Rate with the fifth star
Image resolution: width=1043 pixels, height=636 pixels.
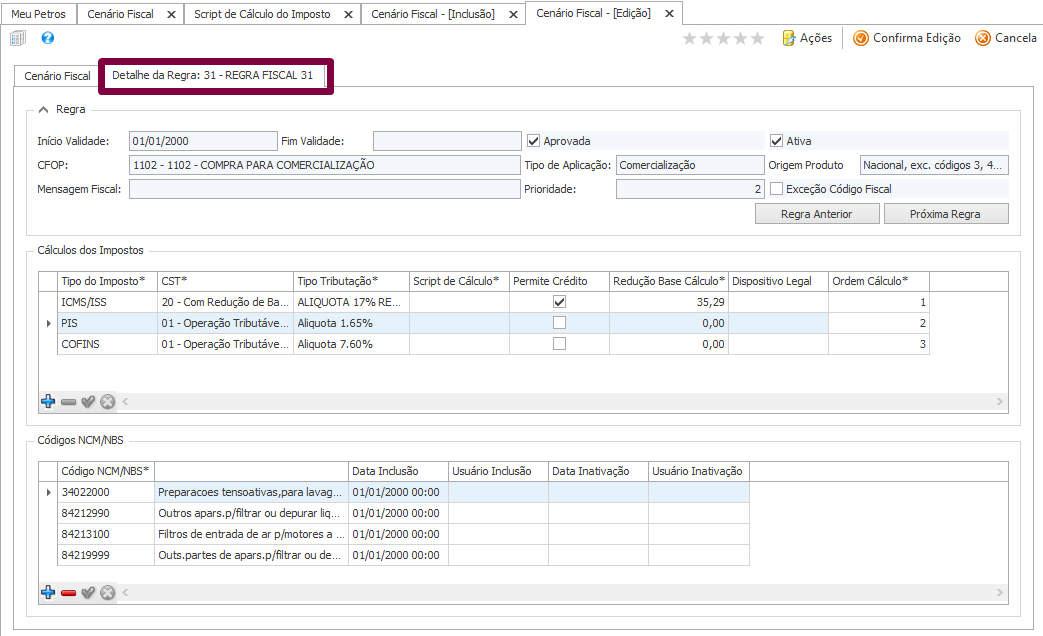click(758, 39)
